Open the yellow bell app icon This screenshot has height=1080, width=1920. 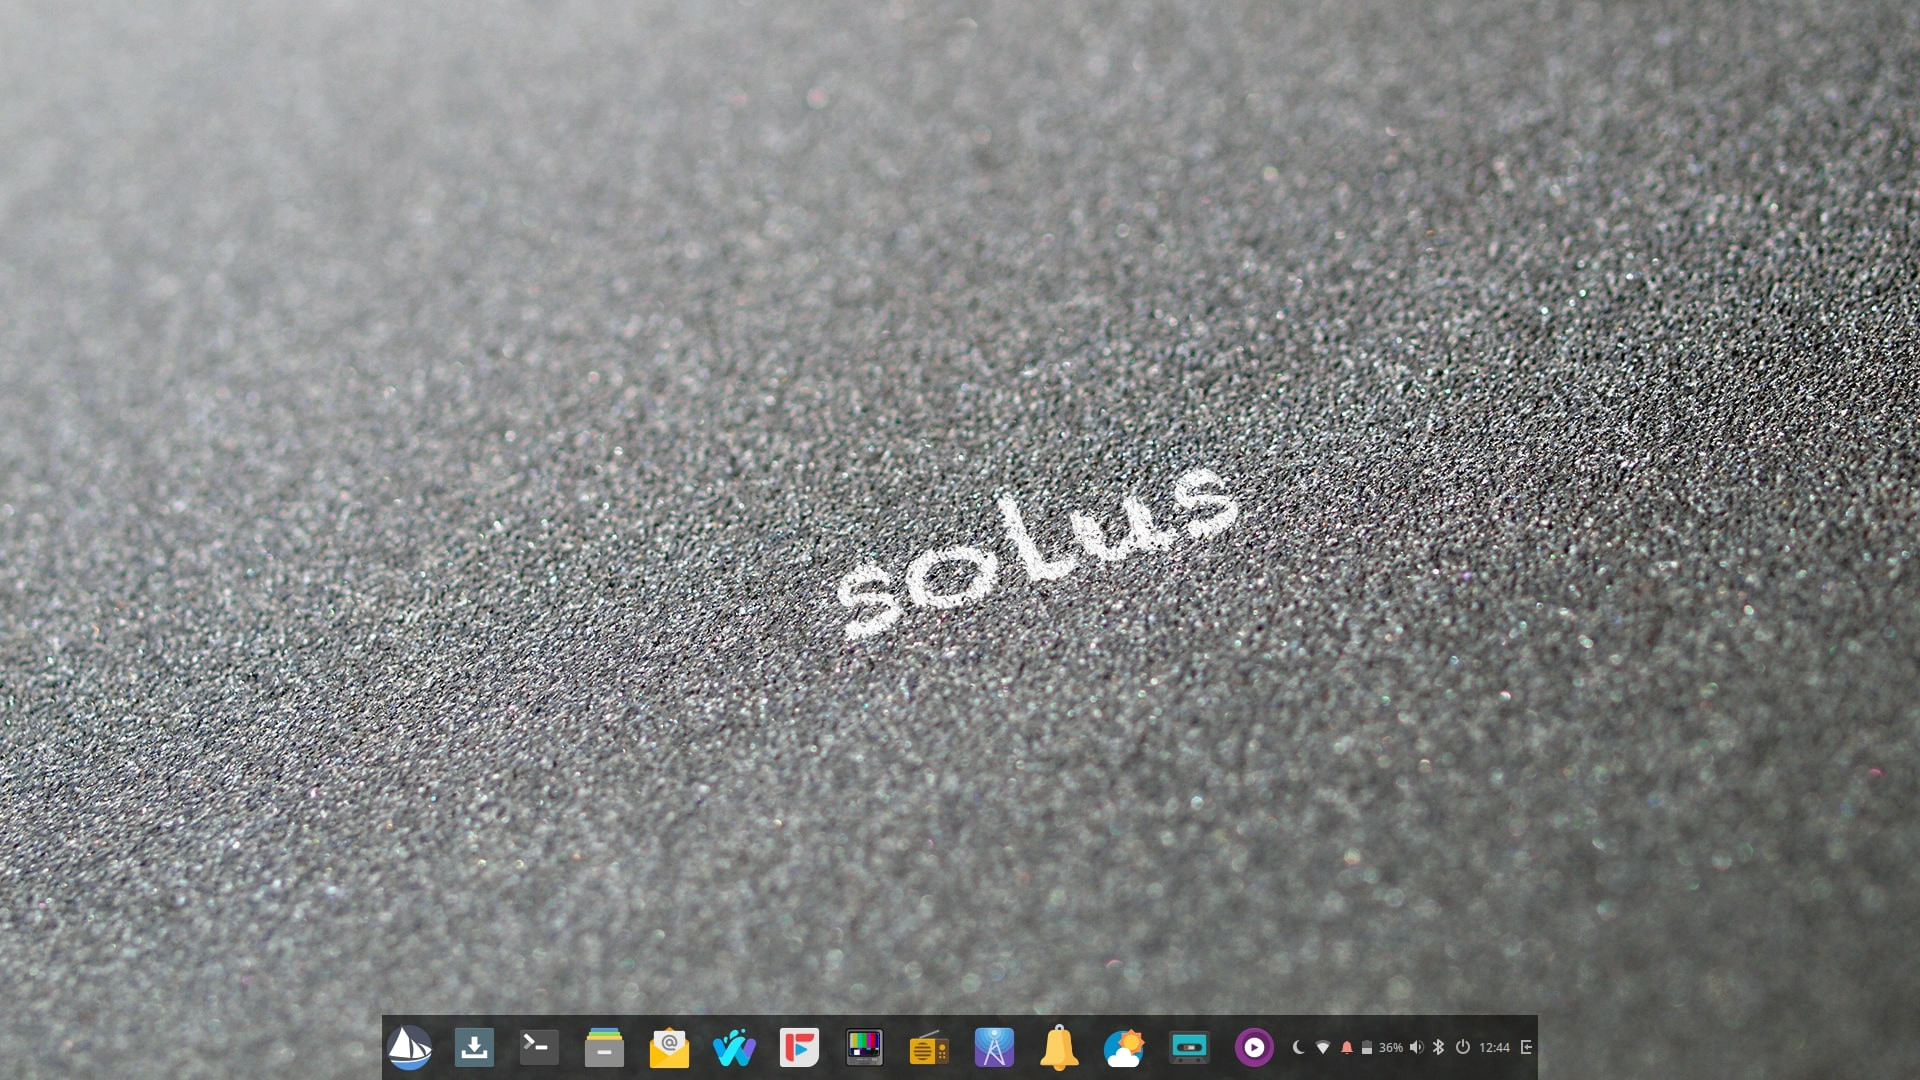click(x=1059, y=1047)
